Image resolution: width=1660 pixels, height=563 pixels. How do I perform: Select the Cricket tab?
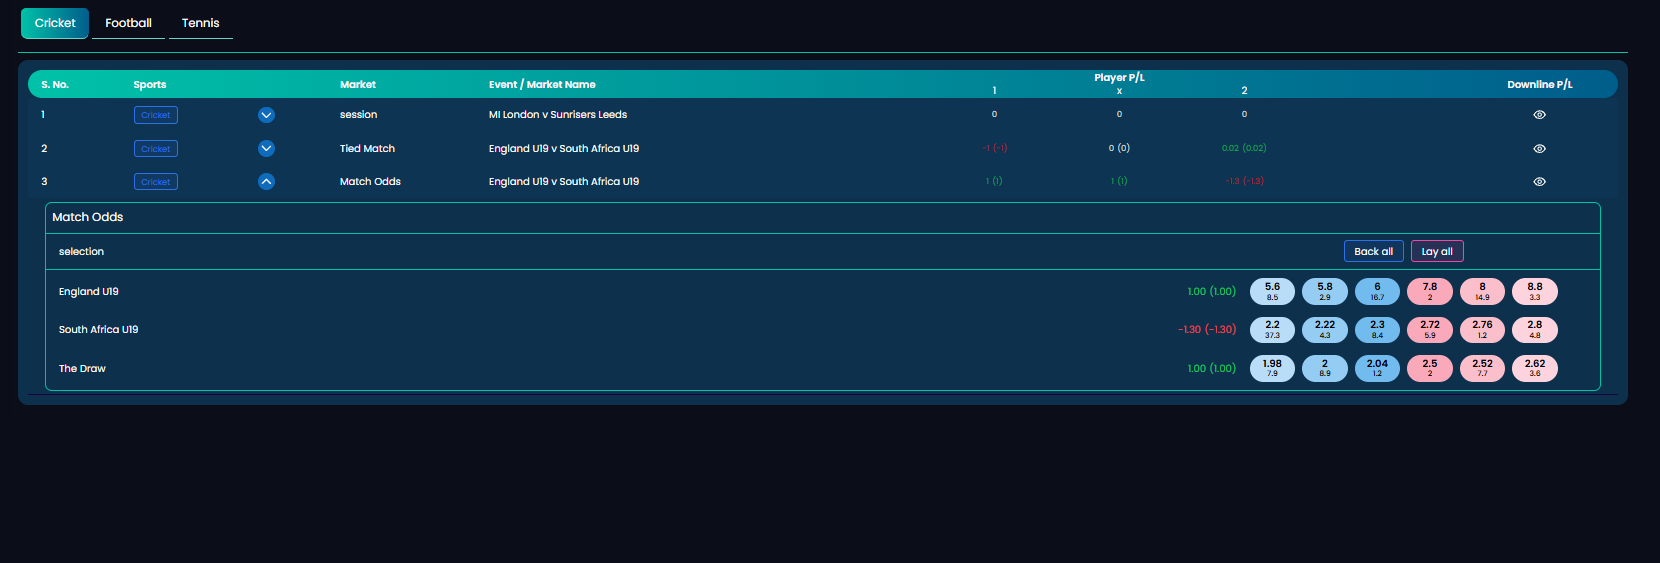(x=55, y=23)
